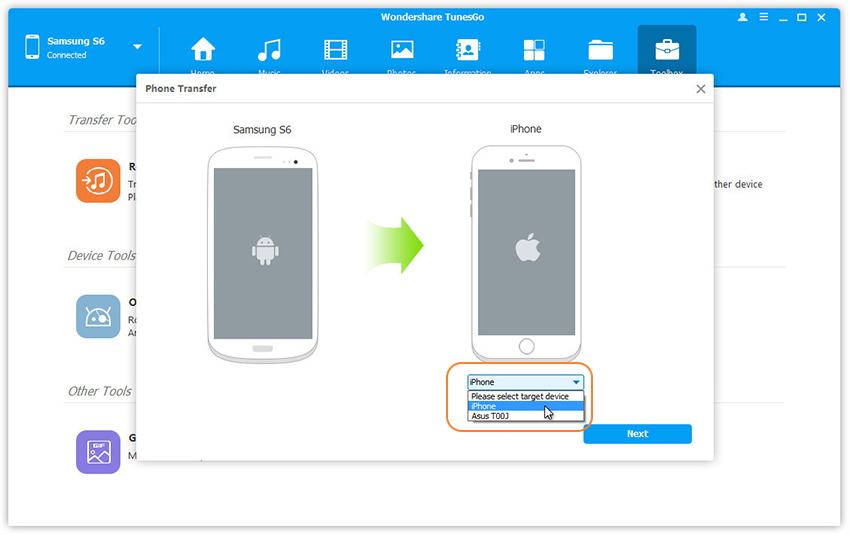Choose 'Please select target device' option
This screenshot has height=535, width=850.
tap(525, 396)
